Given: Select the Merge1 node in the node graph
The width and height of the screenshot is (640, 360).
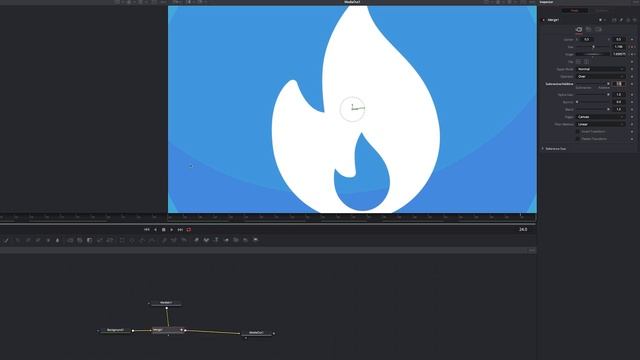Looking at the screenshot, I should click(167, 330).
